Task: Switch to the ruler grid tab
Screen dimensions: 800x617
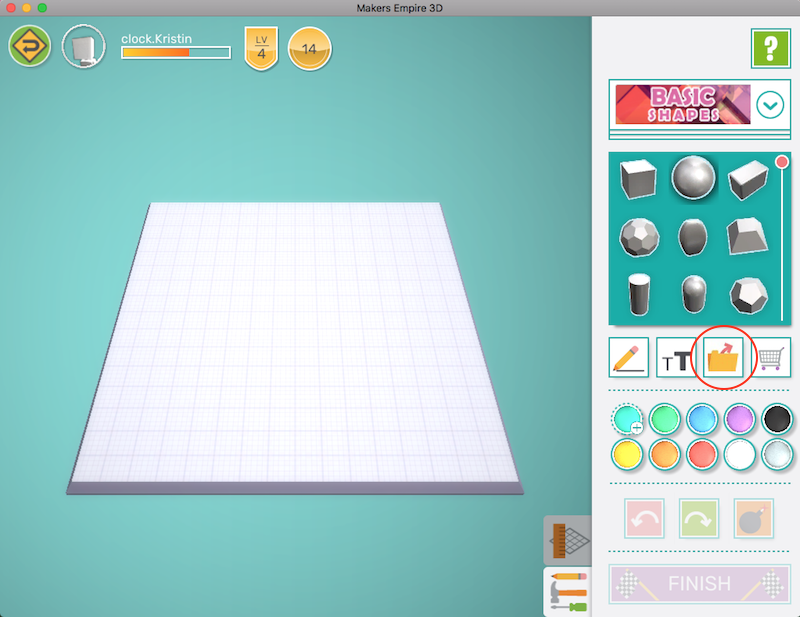Action: coord(568,540)
